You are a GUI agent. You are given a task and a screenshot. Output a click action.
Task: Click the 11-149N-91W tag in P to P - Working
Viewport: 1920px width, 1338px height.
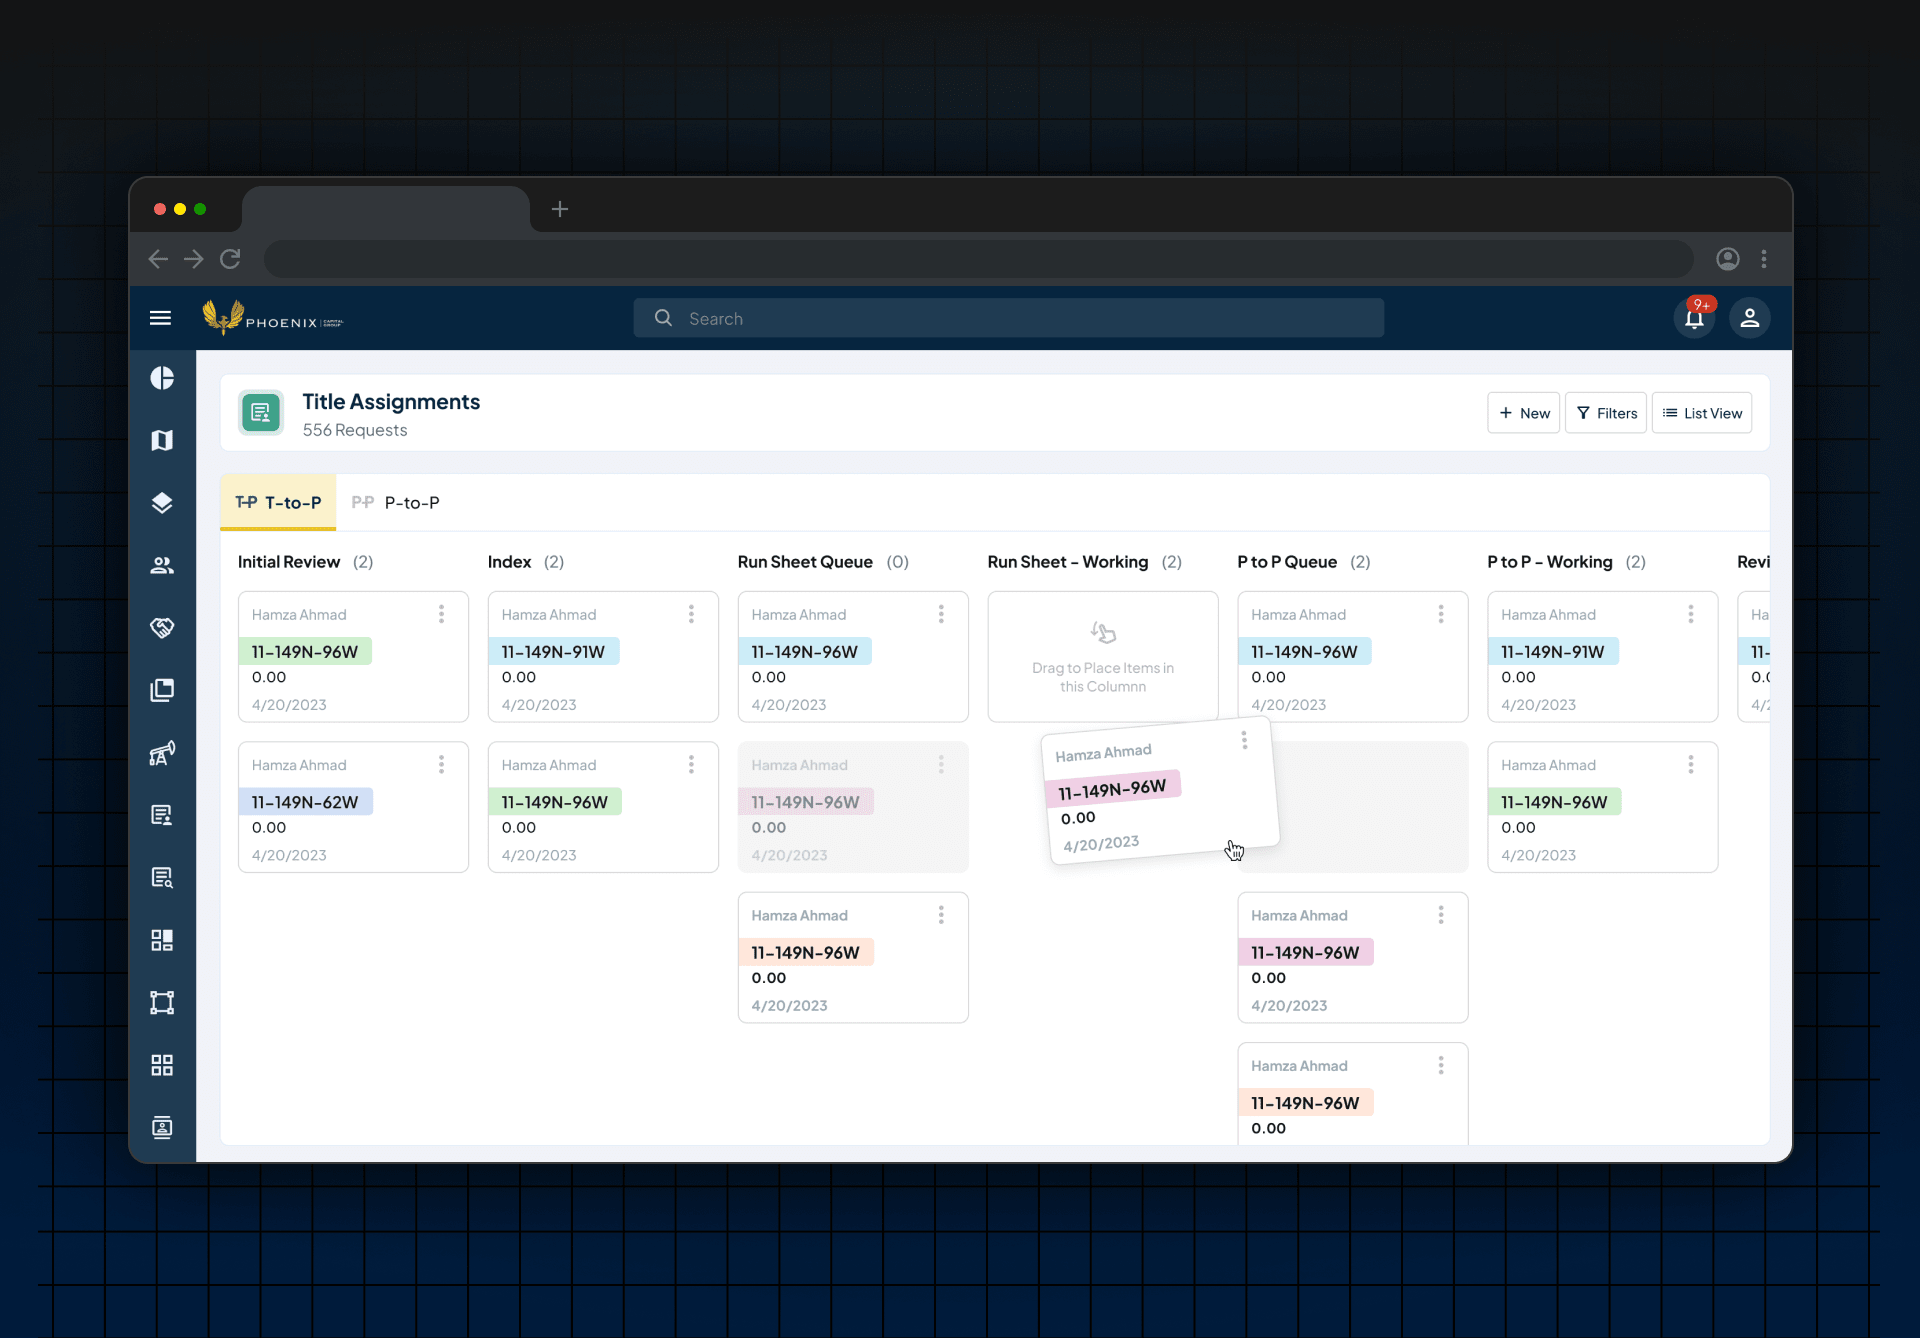click(1553, 652)
